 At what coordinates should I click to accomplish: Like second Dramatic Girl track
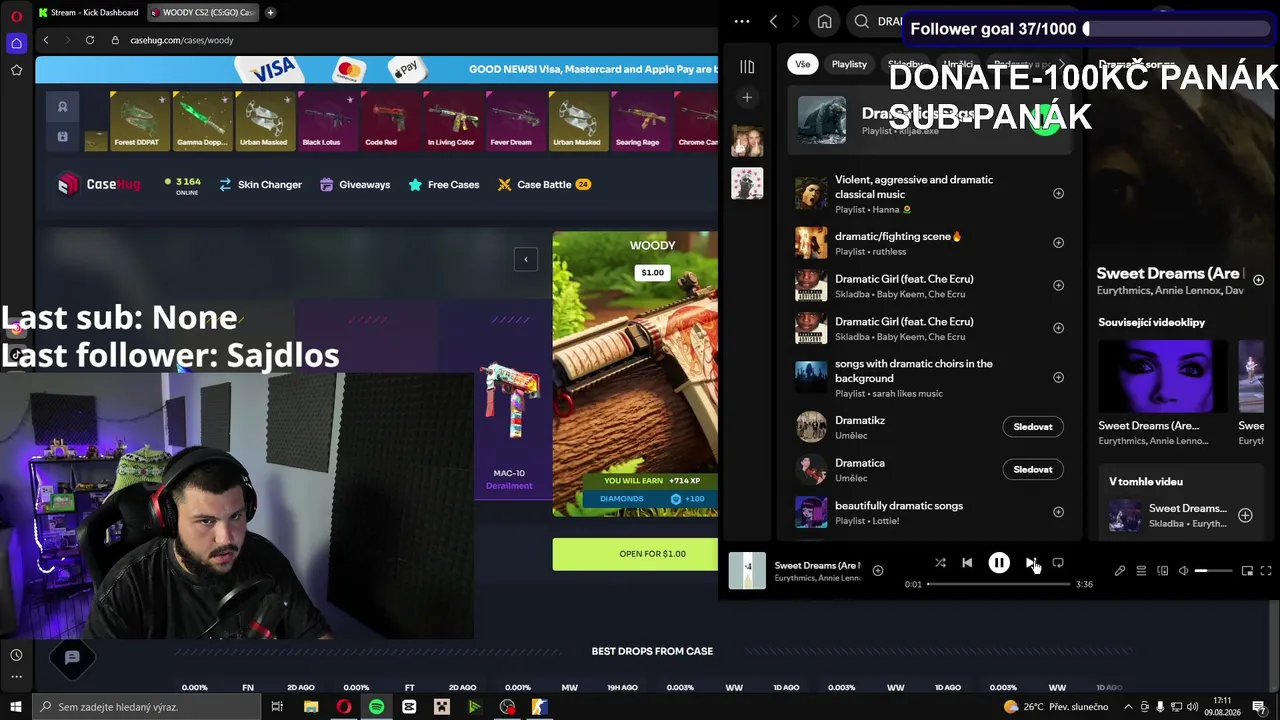(x=1058, y=328)
